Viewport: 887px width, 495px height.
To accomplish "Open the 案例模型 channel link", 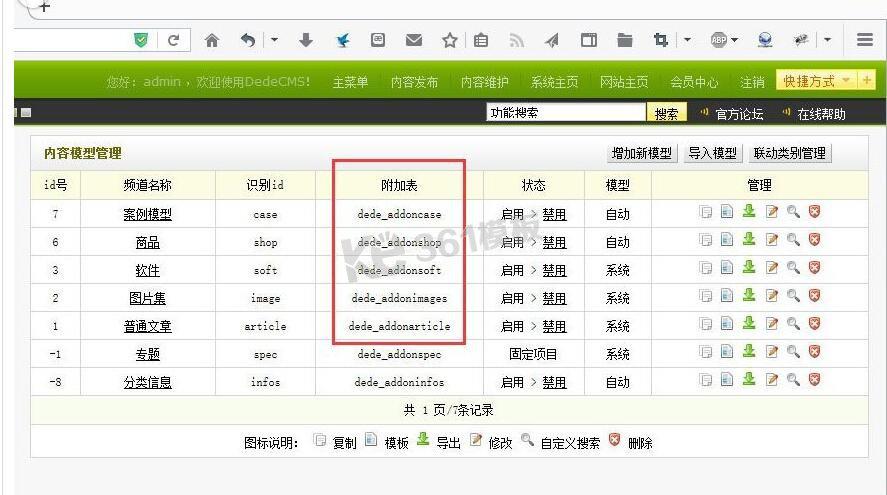I will [x=148, y=214].
